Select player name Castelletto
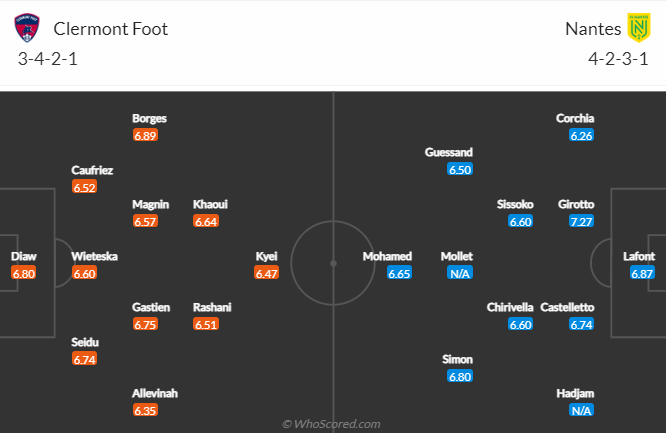Viewport: 666px width, 433px height. tap(567, 307)
